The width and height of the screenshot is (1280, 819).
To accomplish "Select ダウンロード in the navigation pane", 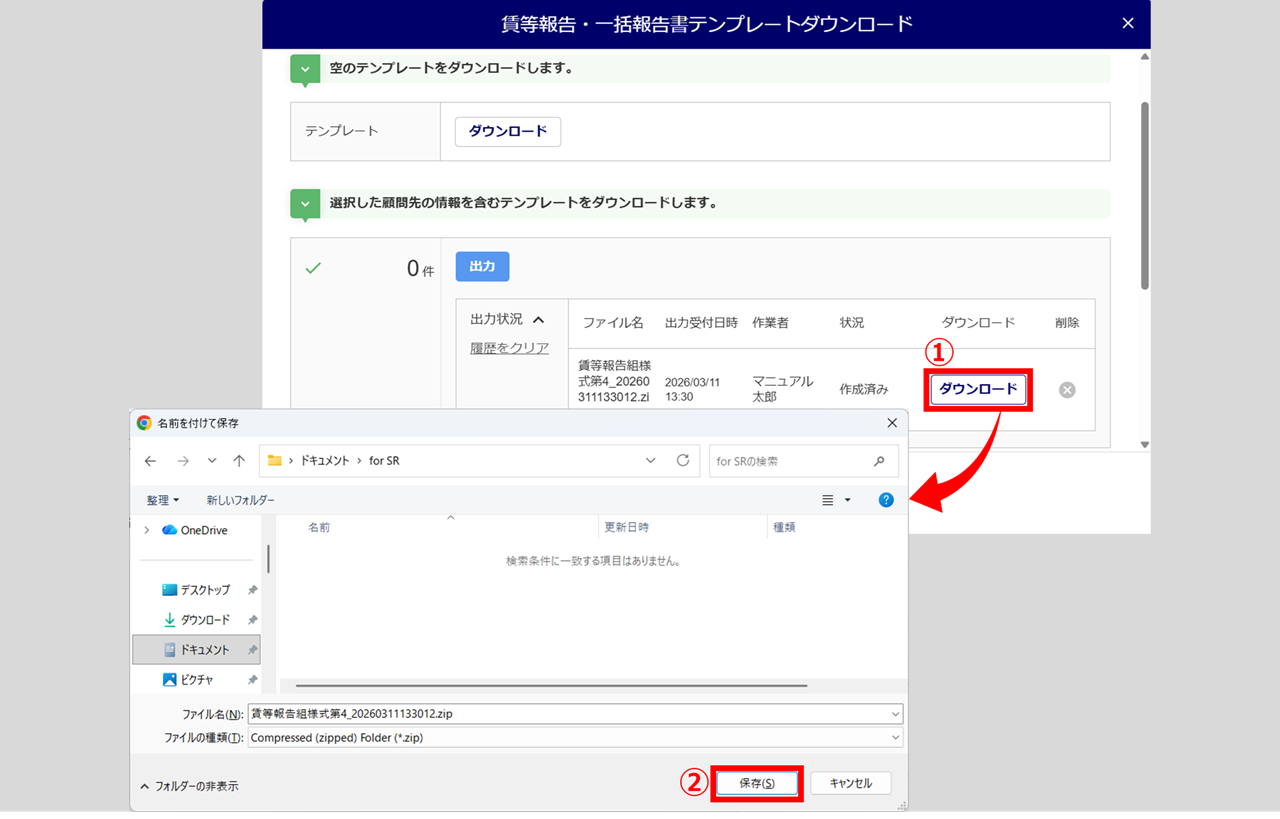I will point(204,620).
